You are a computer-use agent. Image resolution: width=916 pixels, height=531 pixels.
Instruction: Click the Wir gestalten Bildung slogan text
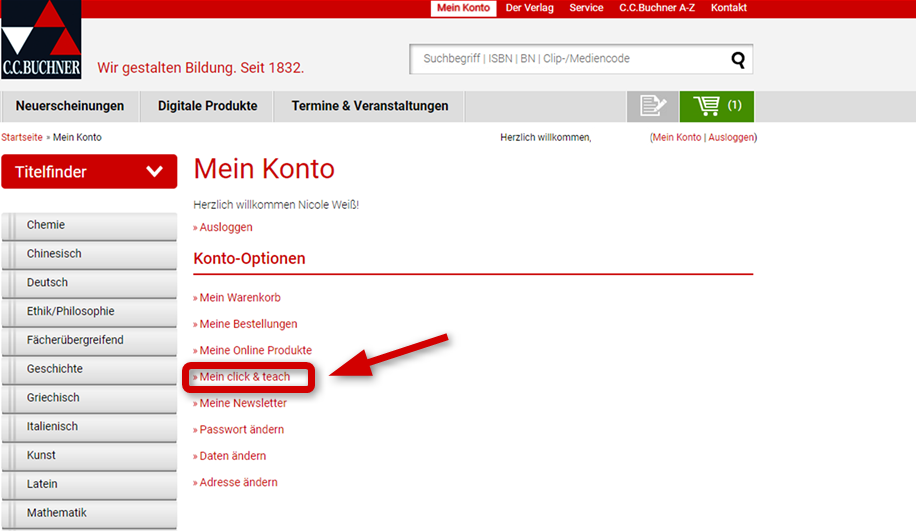click(200, 68)
